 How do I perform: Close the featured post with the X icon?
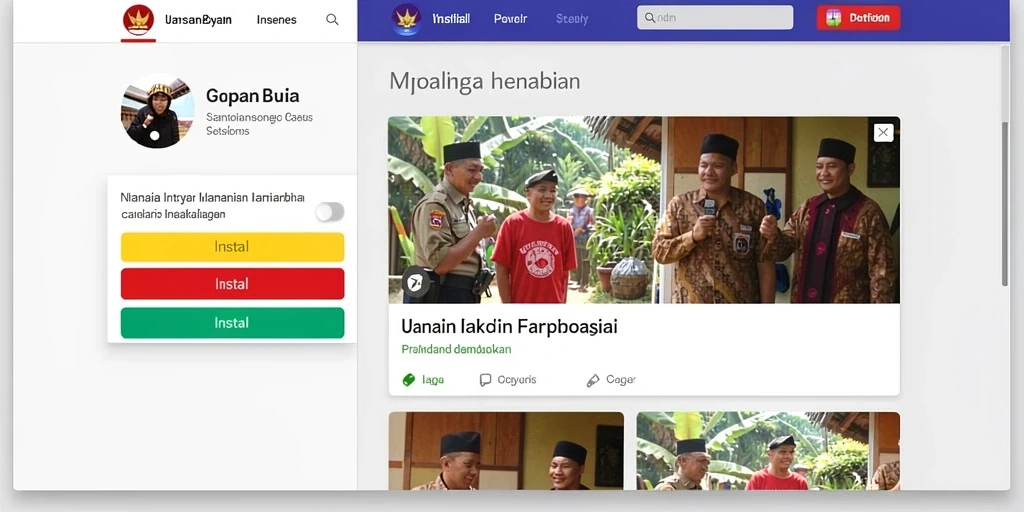coord(883,133)
